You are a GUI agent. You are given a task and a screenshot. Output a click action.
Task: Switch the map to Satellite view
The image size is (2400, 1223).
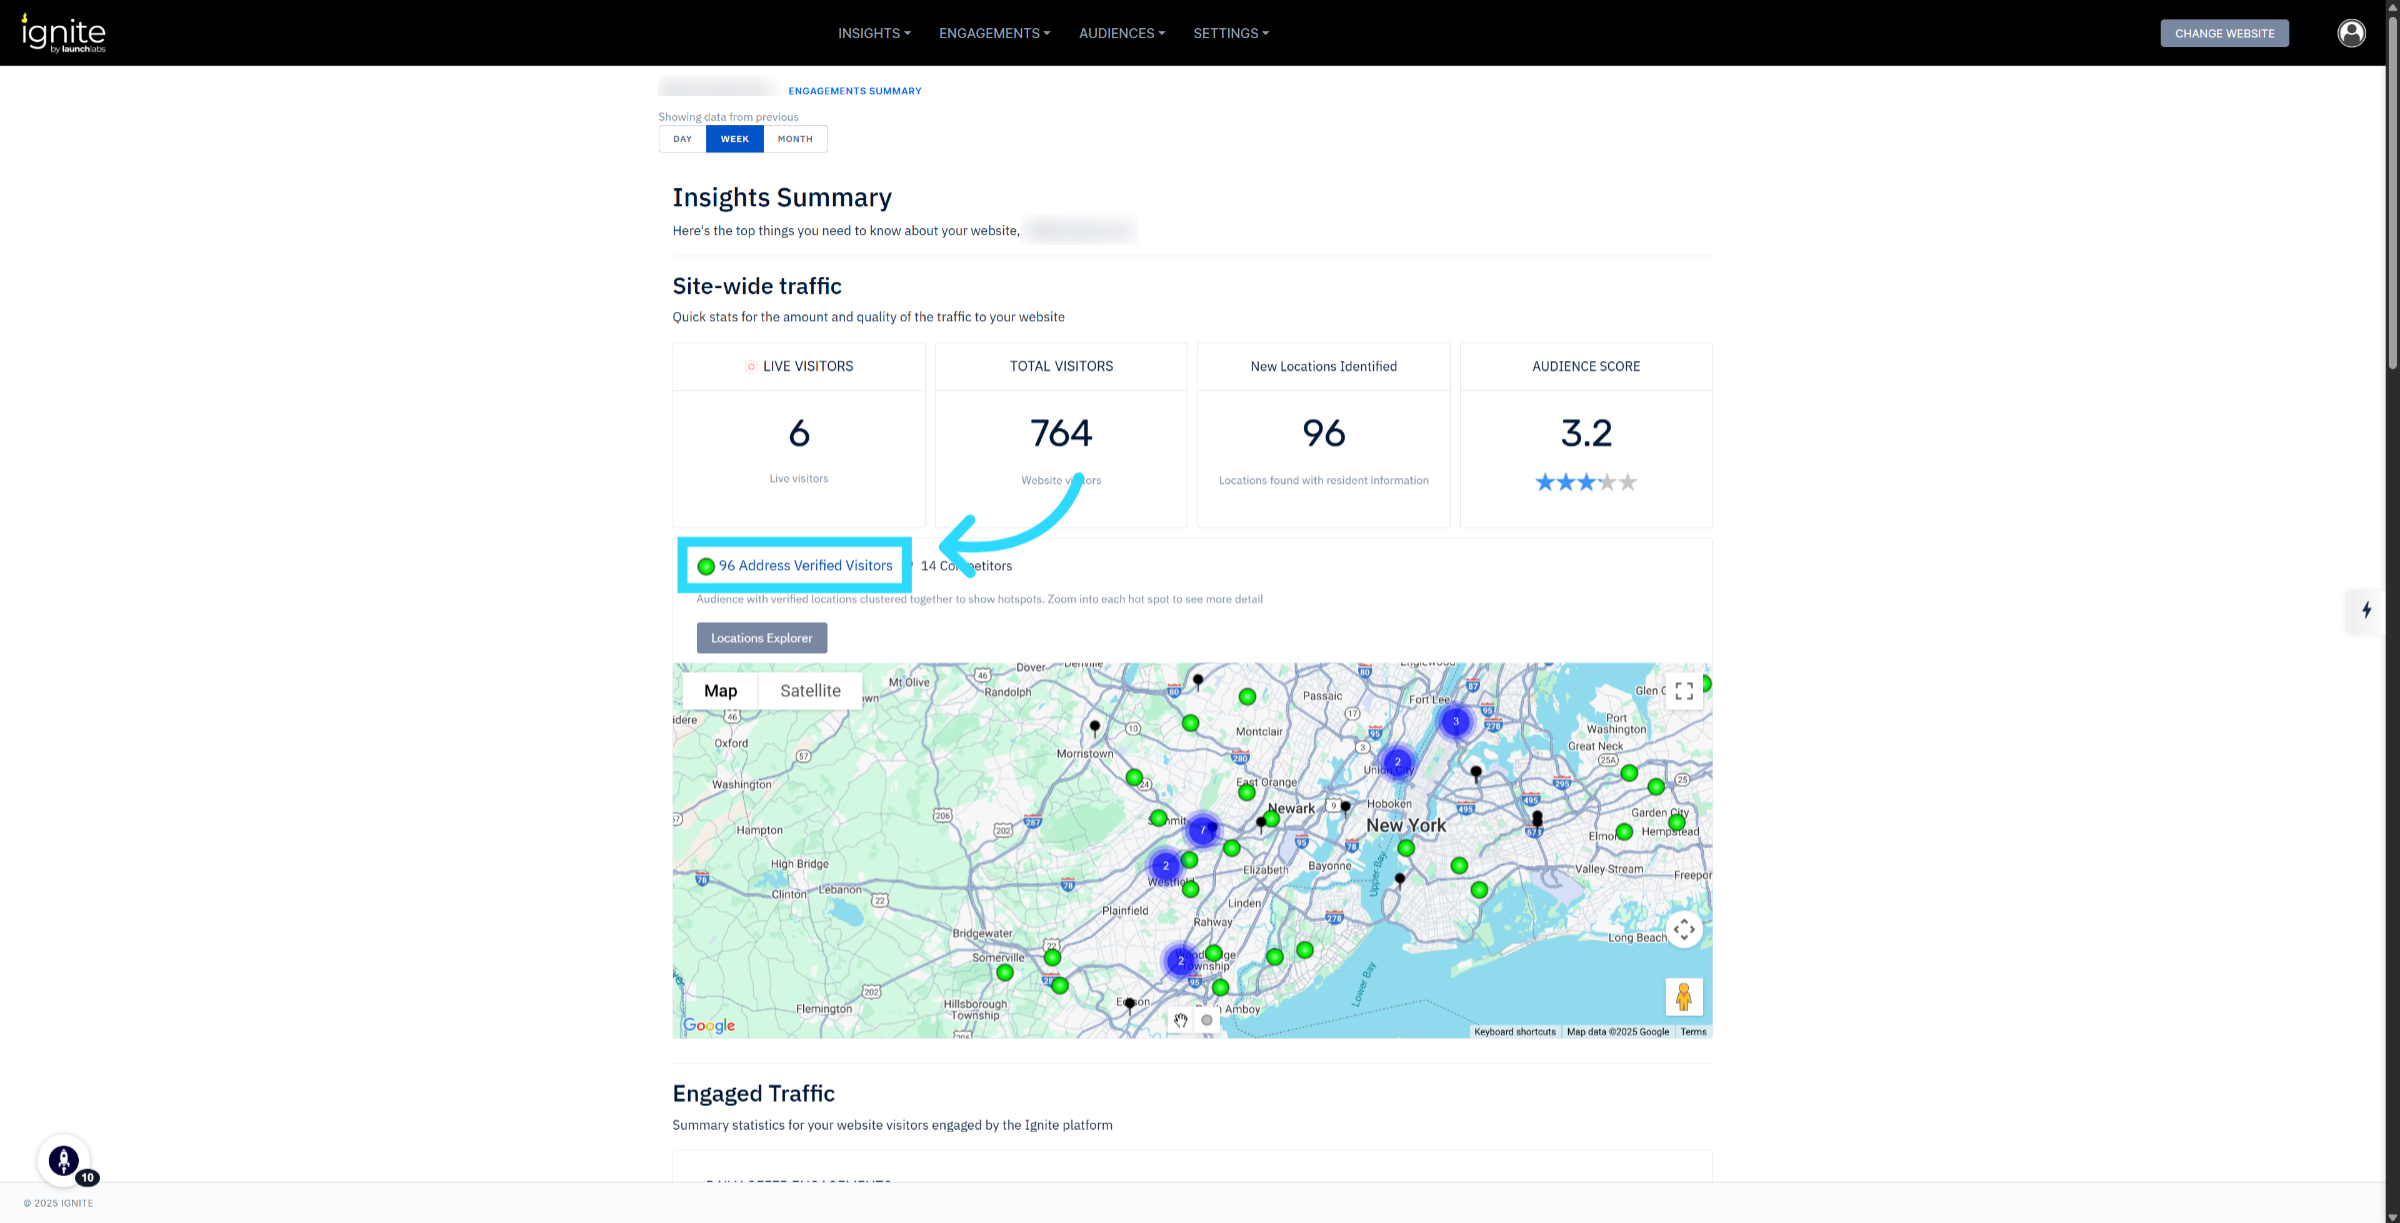(x=810, y=691)
